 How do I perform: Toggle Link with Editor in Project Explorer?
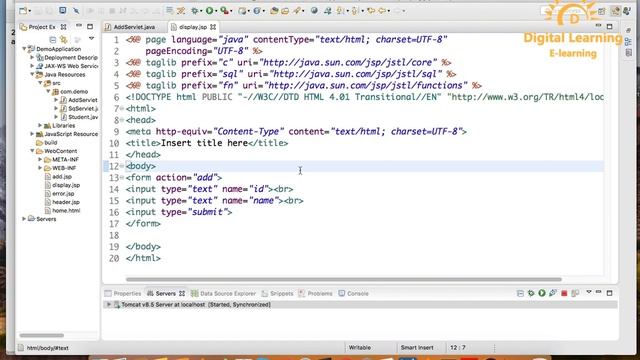click(64, 40)
